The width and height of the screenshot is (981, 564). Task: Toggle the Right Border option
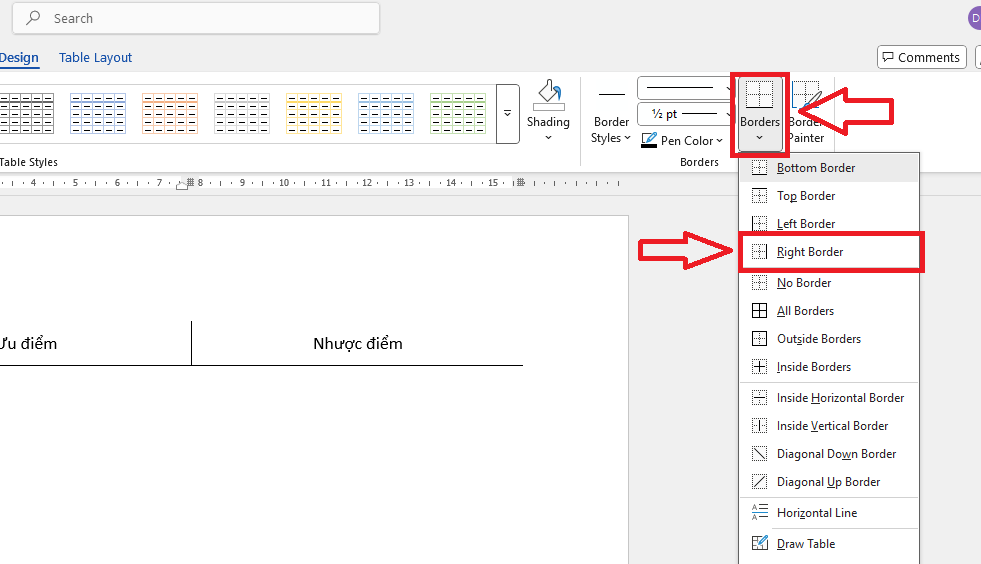click(810, 252)
